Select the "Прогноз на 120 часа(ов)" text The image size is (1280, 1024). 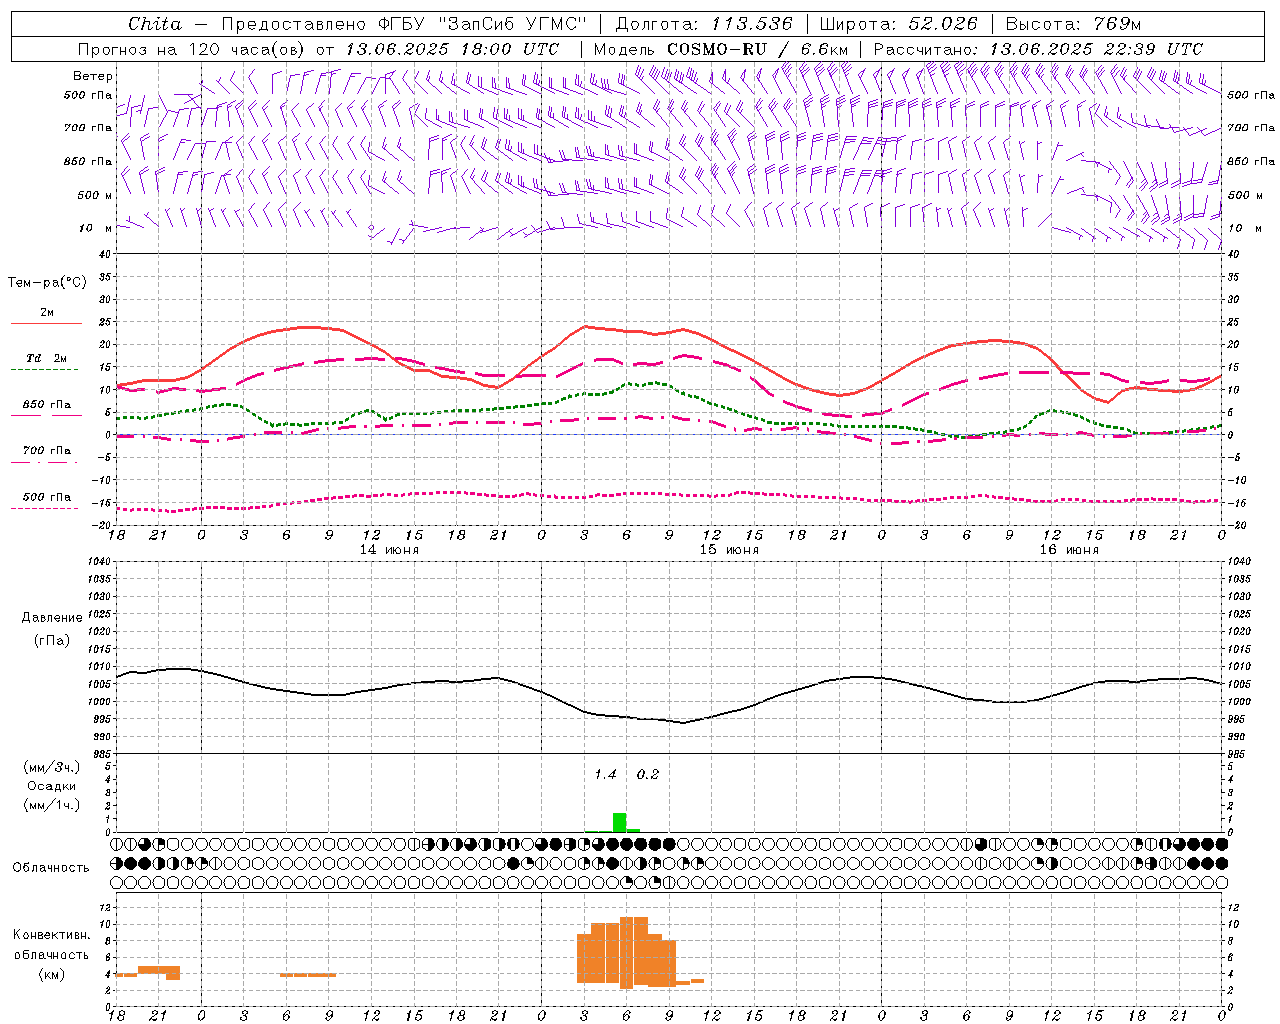[x=192, y=49]
